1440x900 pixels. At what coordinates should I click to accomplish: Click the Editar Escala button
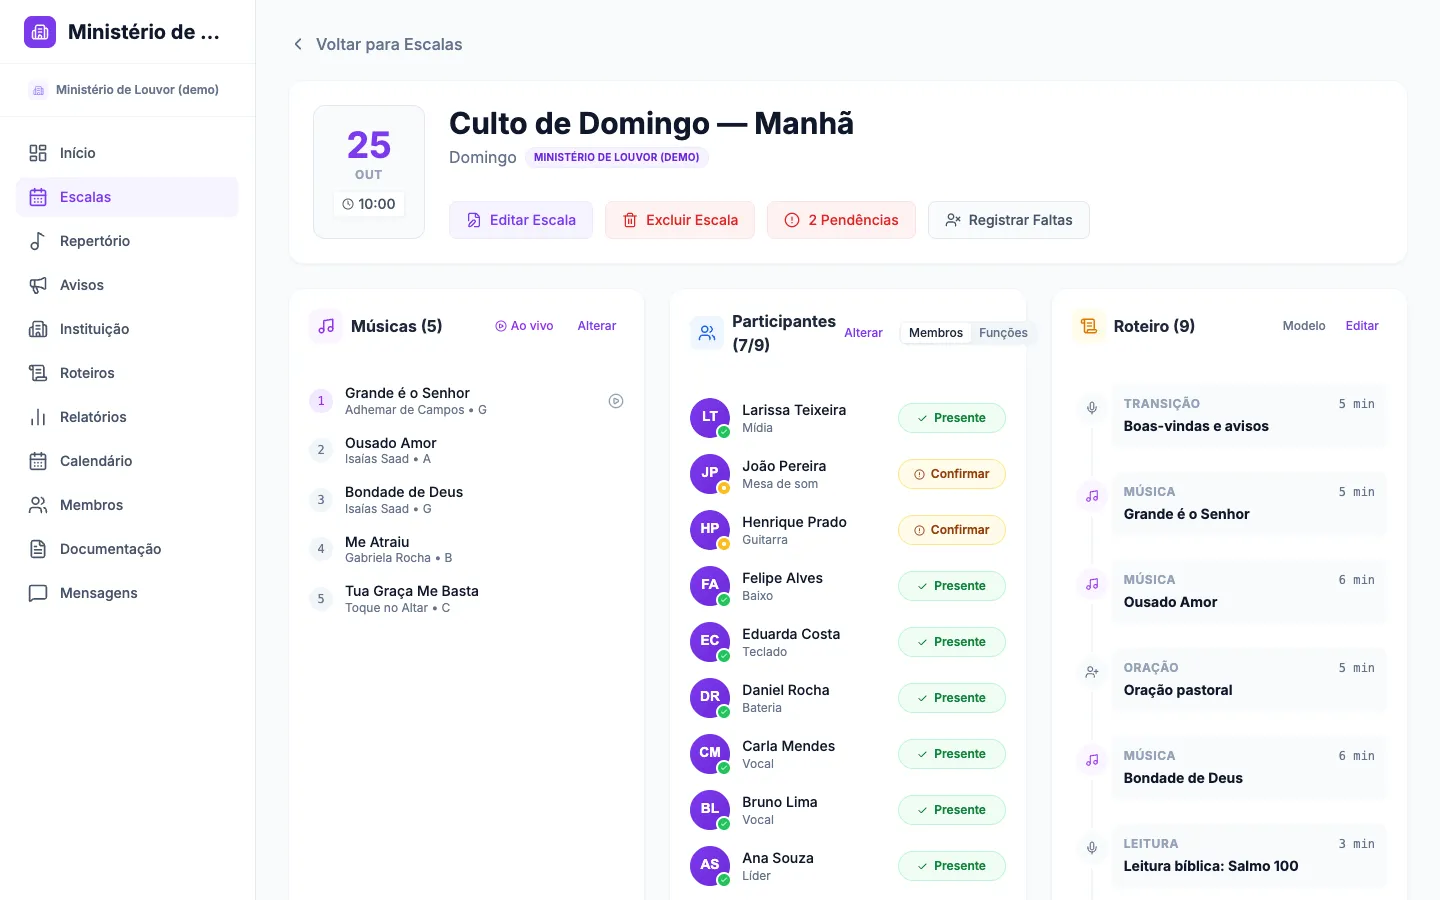point(521,220)
